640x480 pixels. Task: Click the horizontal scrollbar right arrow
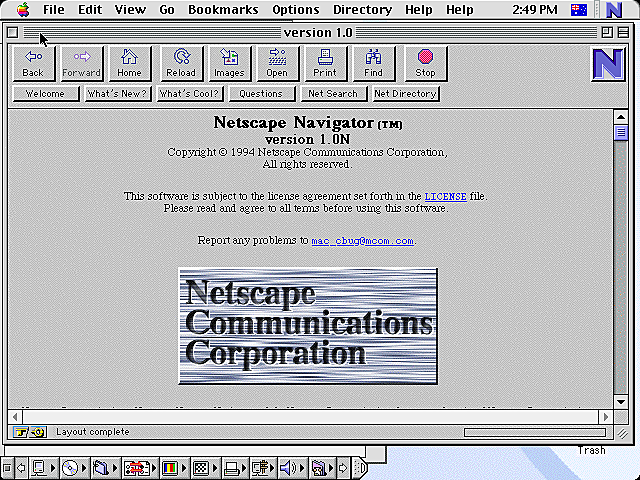[606, 417]
